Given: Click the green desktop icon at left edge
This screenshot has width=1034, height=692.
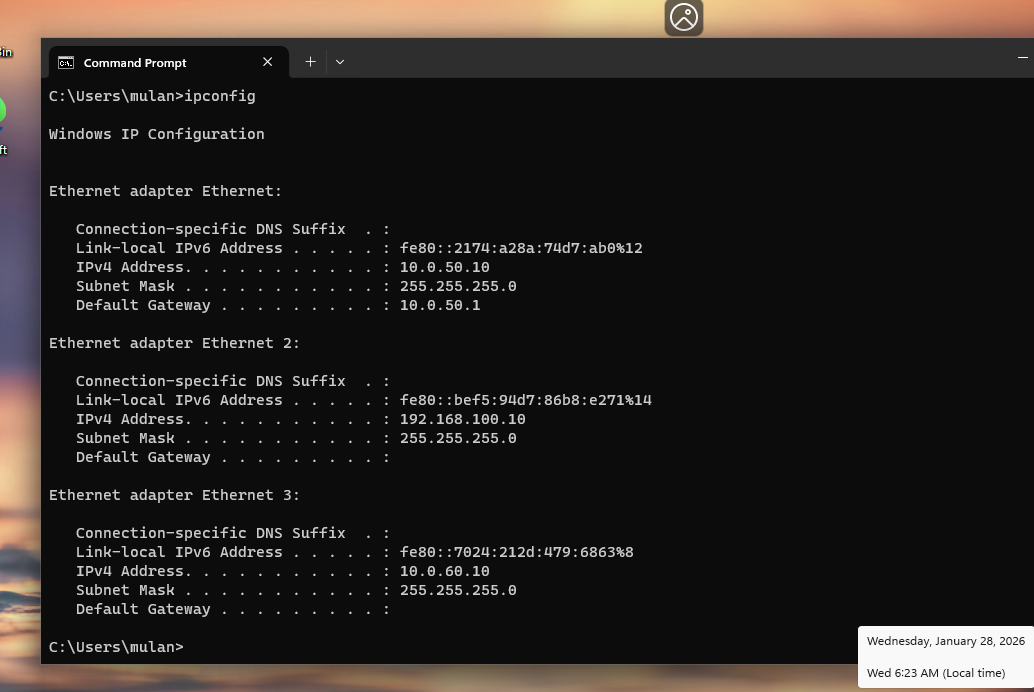Looking at the screenshot, I should coord(2,110).
